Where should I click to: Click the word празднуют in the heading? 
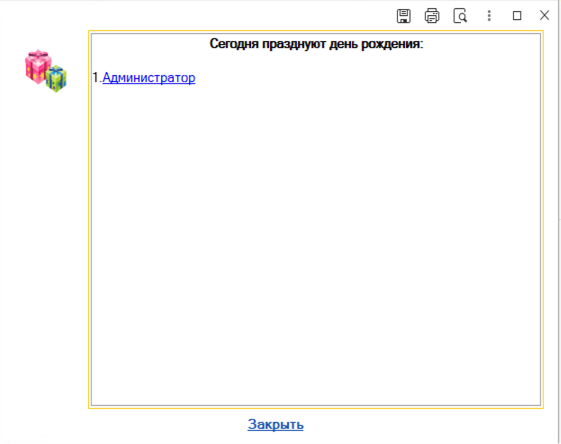294,44
